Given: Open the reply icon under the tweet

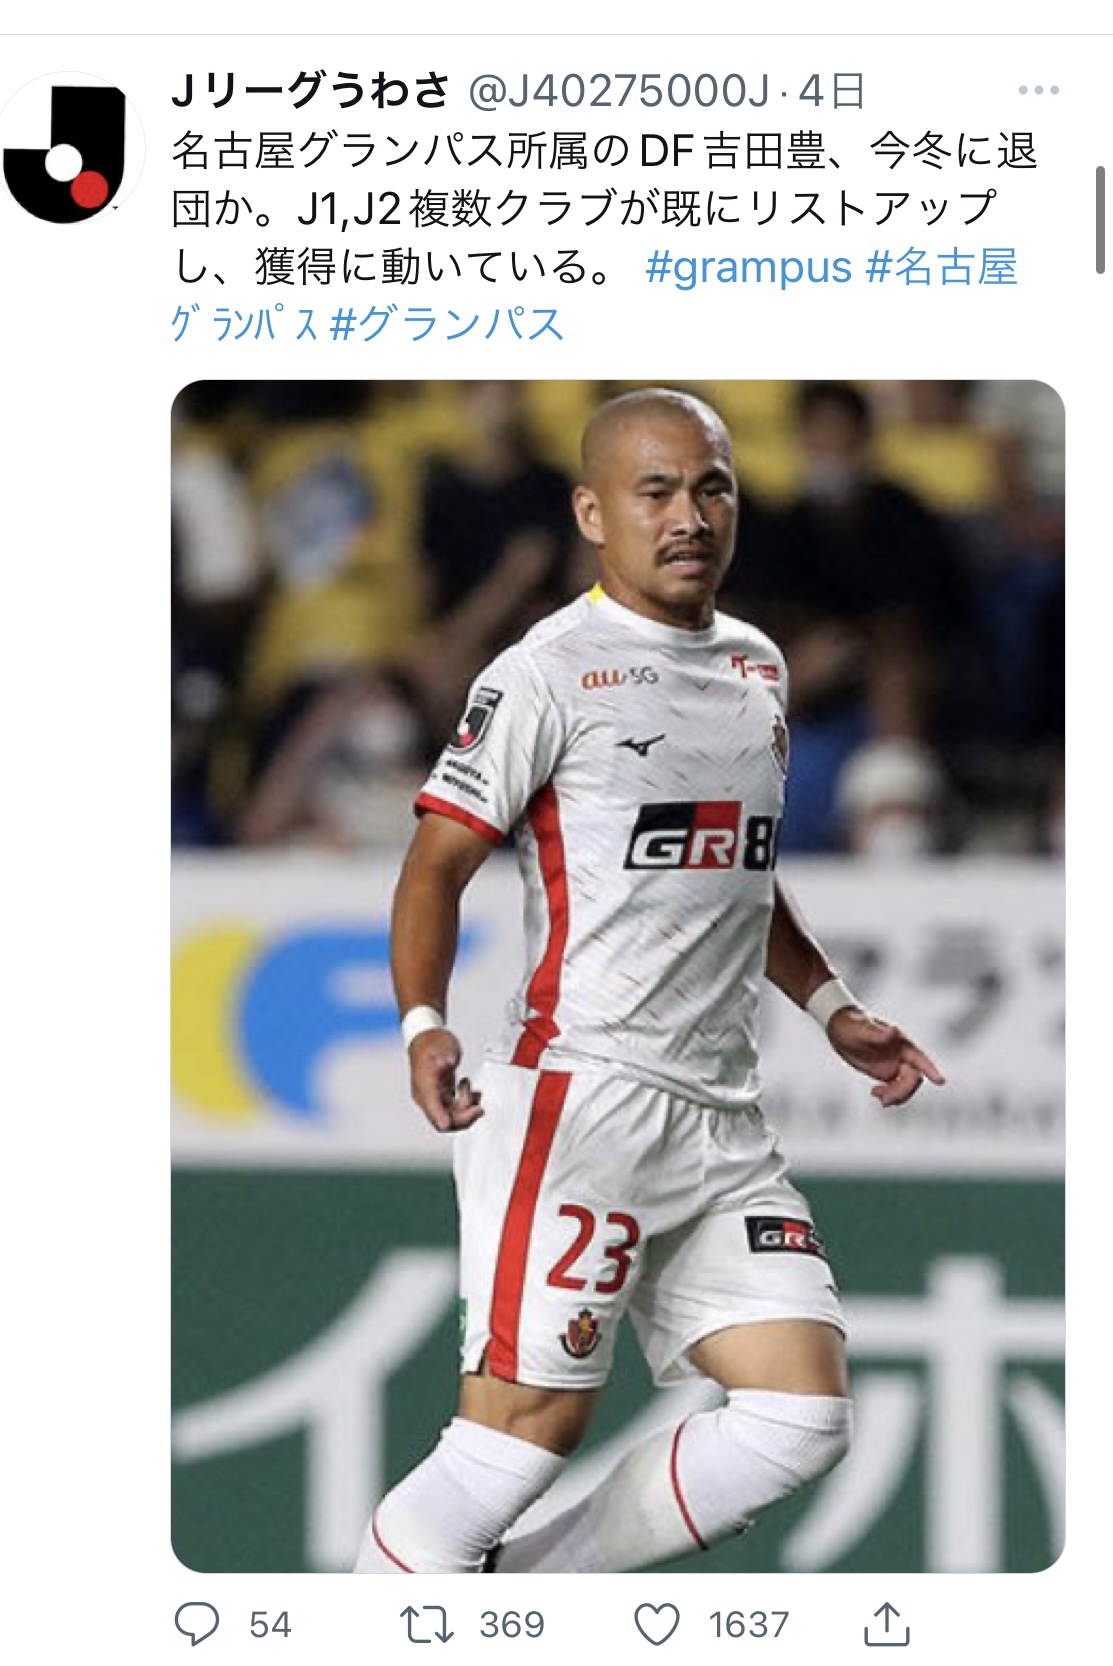Looking at the screenshot, I should [x=197, y=1623].
